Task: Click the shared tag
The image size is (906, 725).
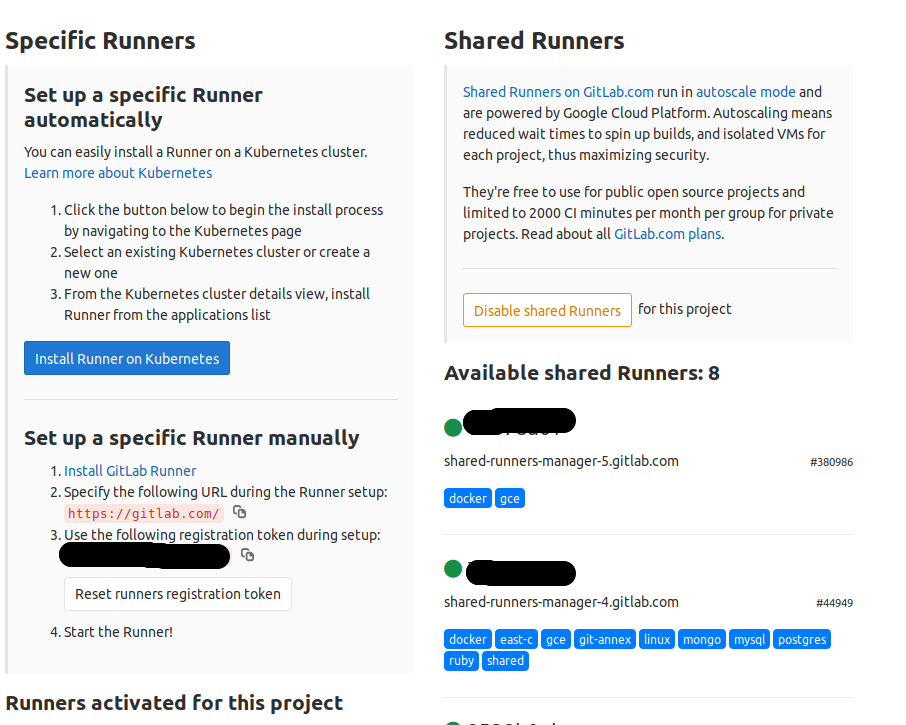Action: [506, 660]
